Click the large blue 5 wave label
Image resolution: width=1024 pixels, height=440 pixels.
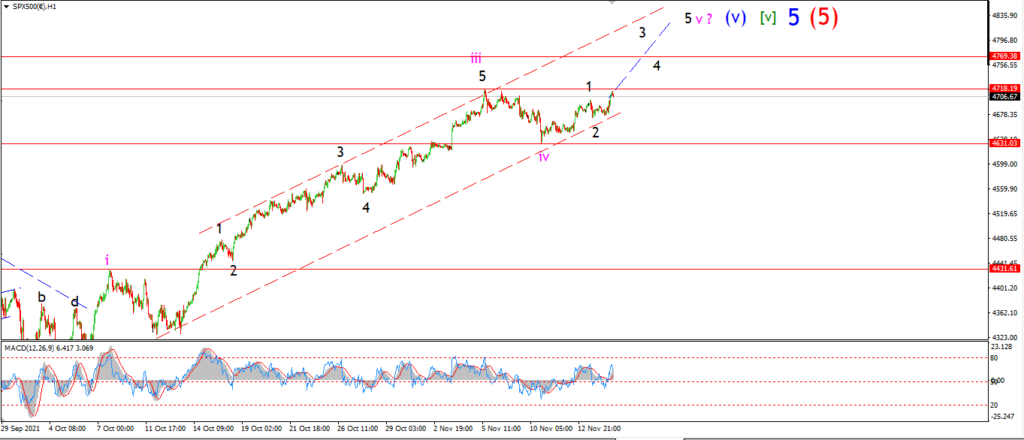(793, 18)
